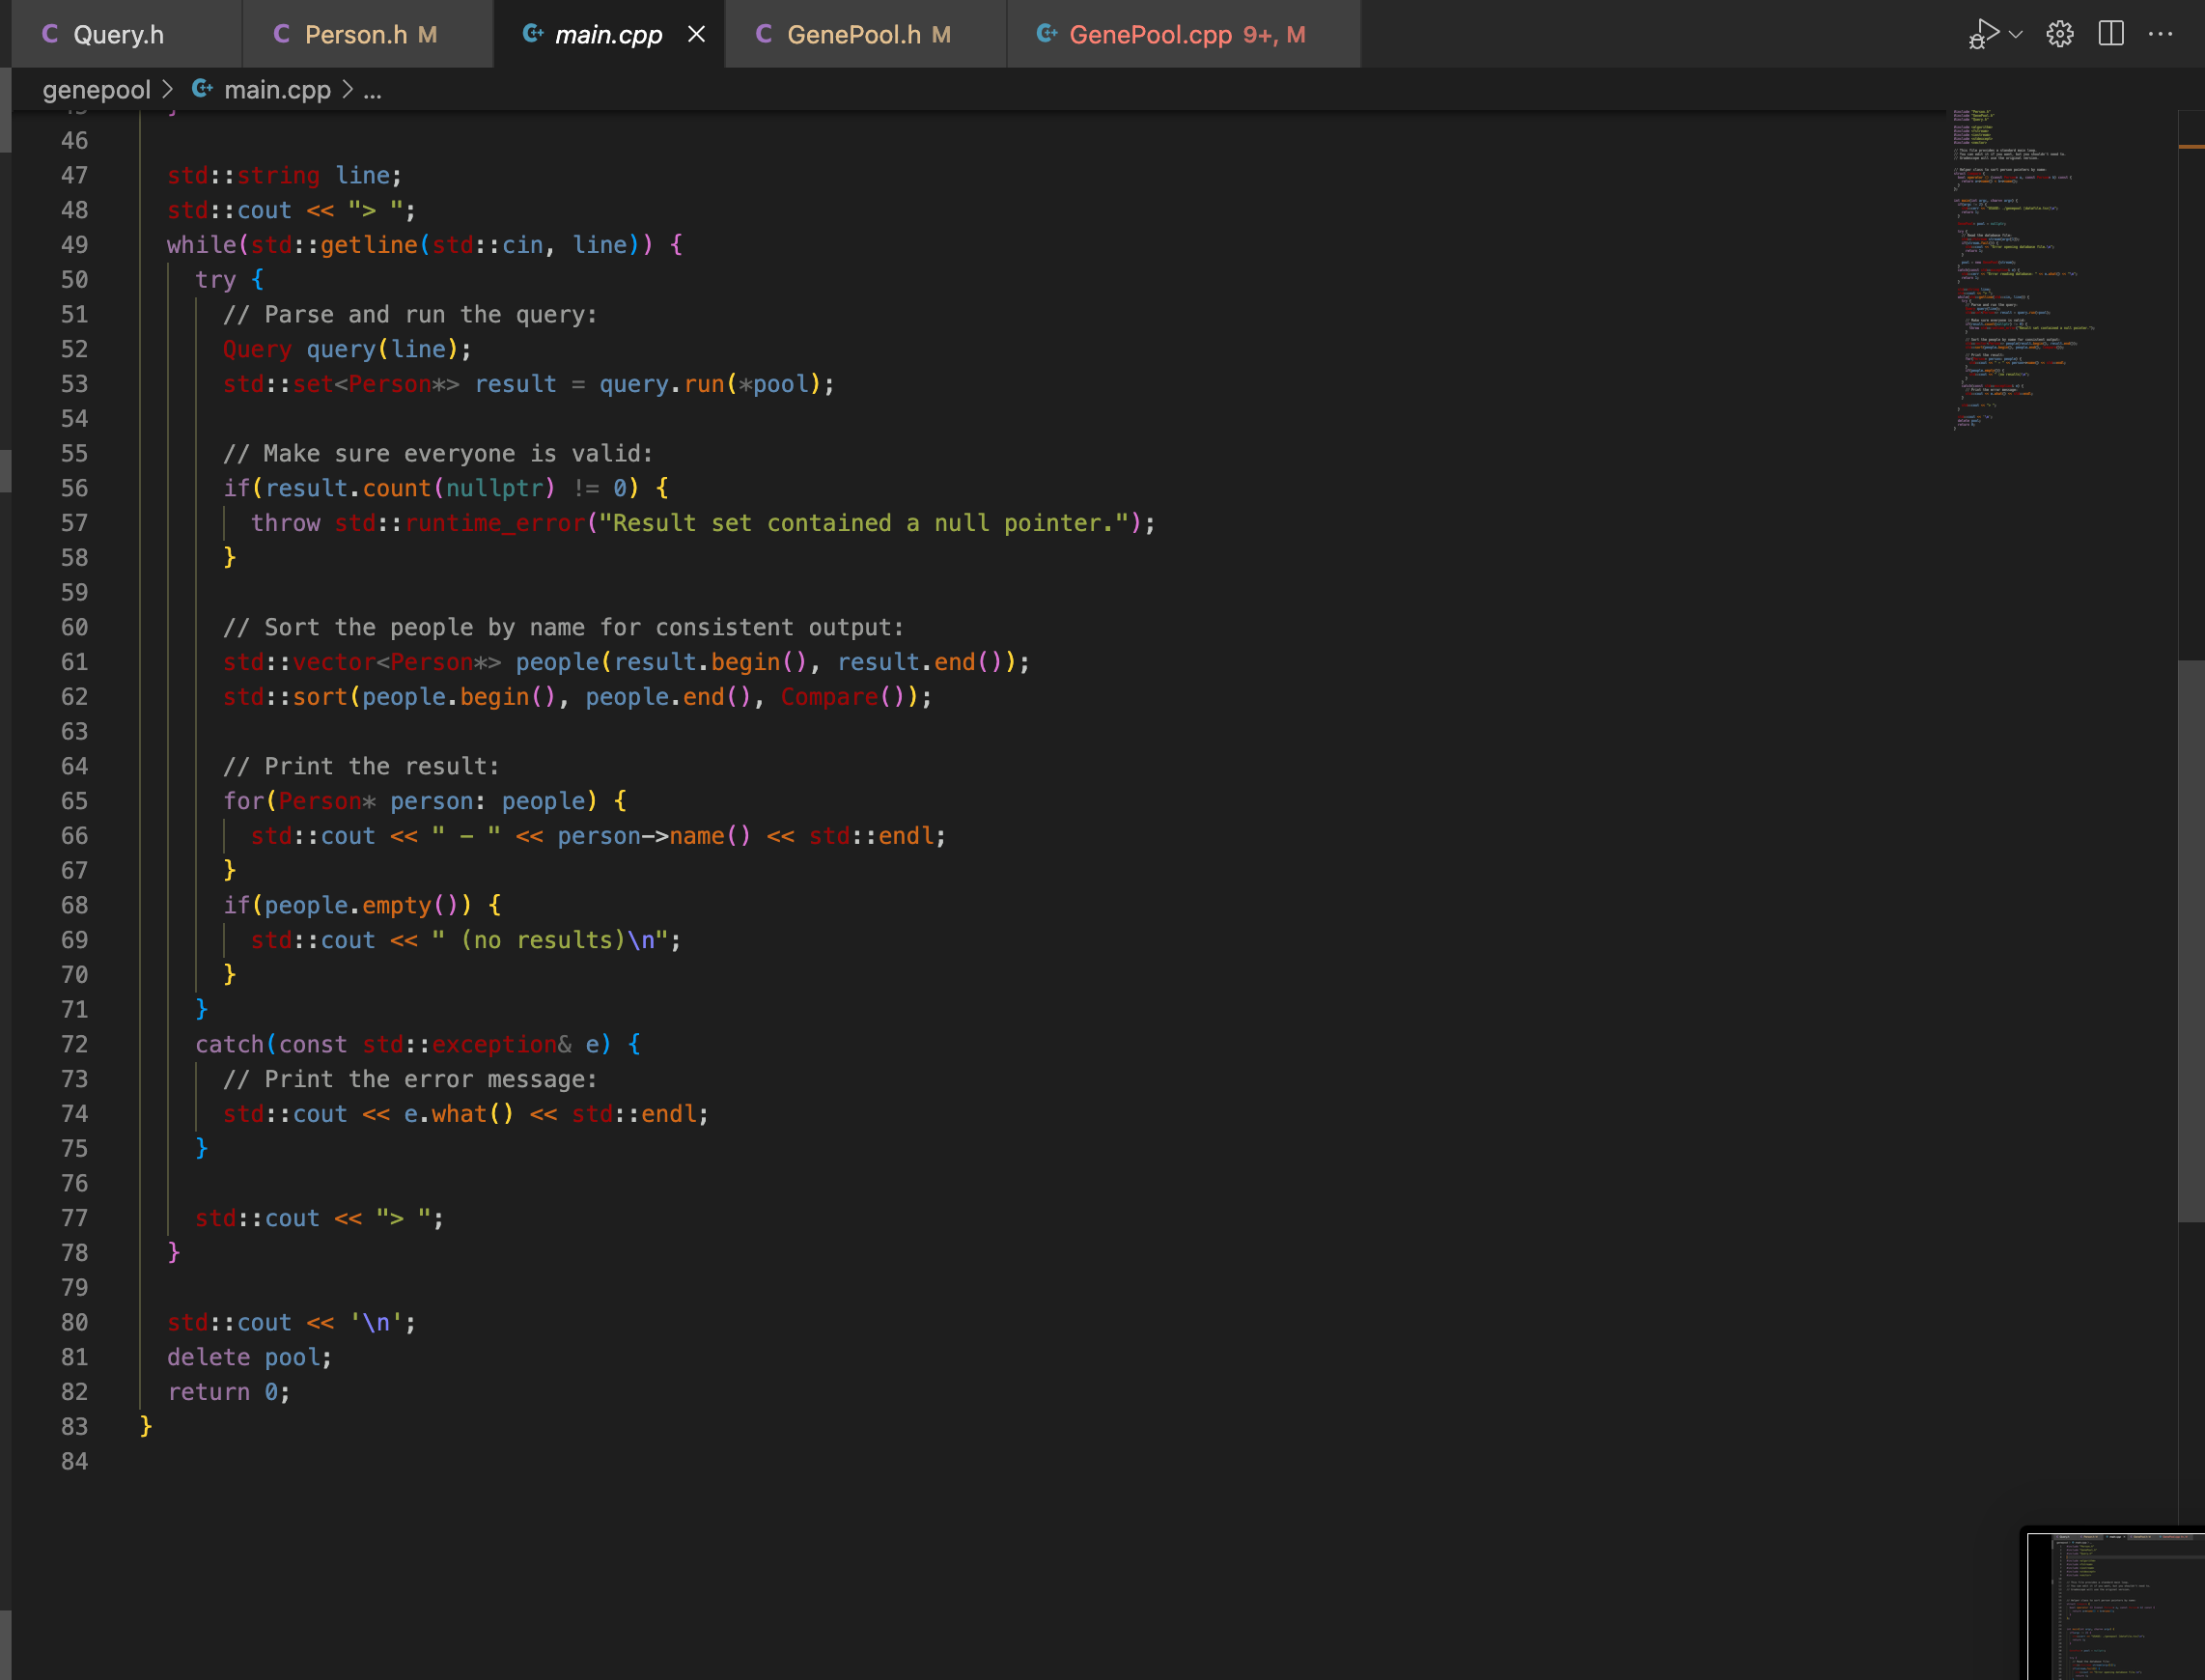Viewport: 2205px width, 1680px height.
Task: Open the main.cpp breadcrumb symbol picker
Action: pos(277,90)
